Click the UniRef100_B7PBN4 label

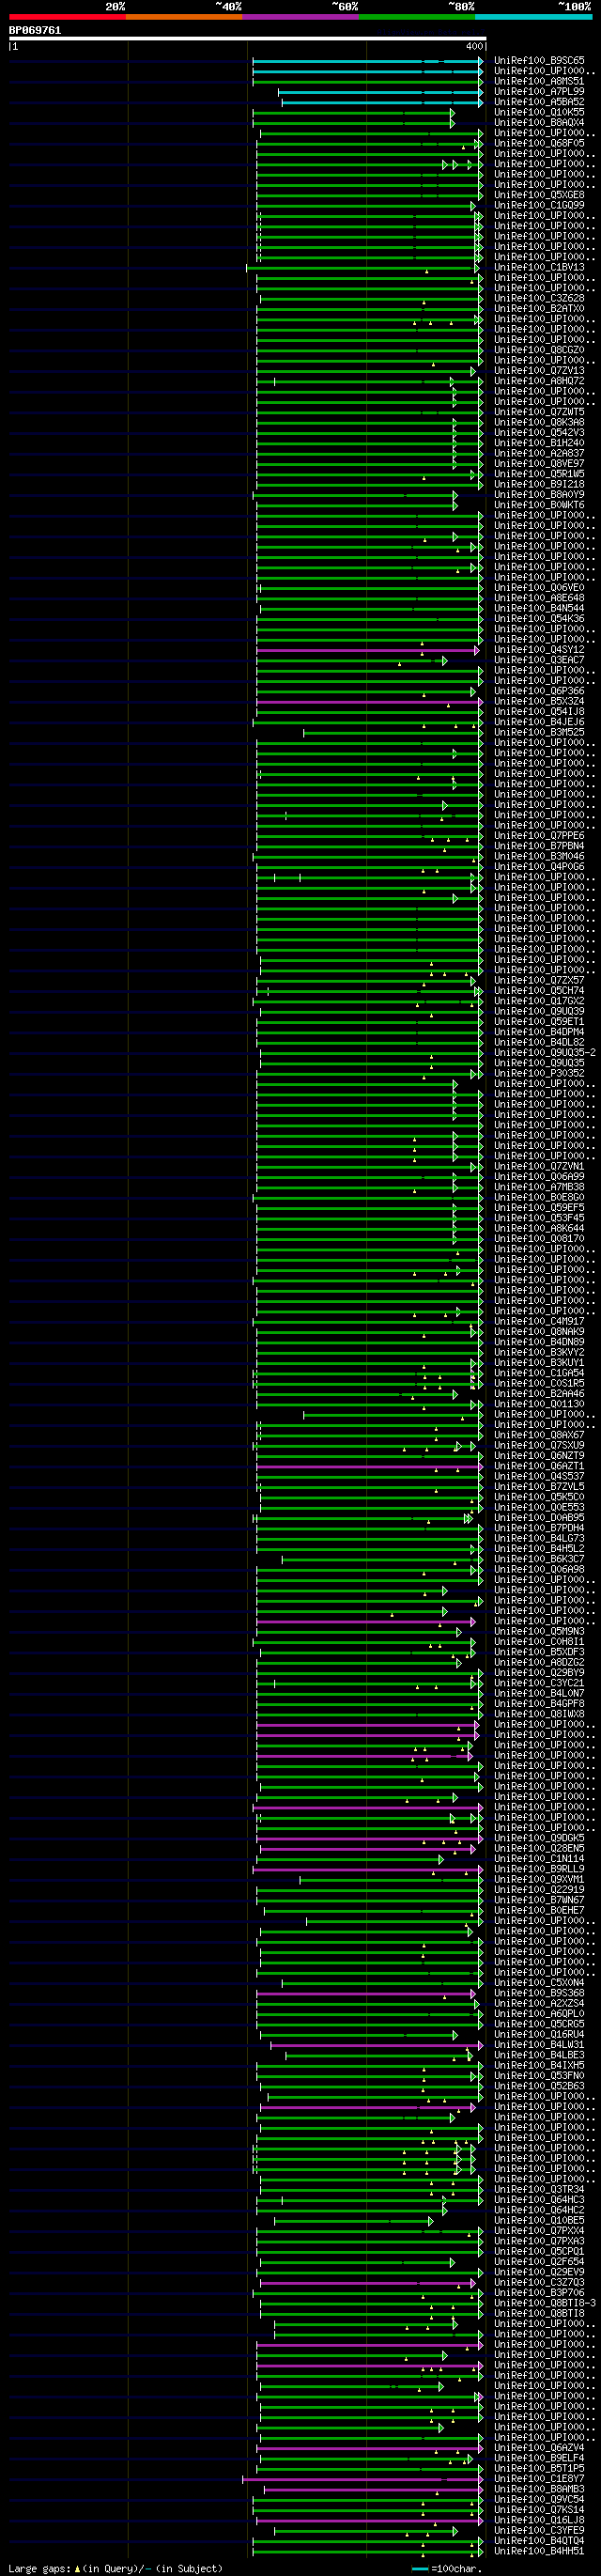[539, 846]
